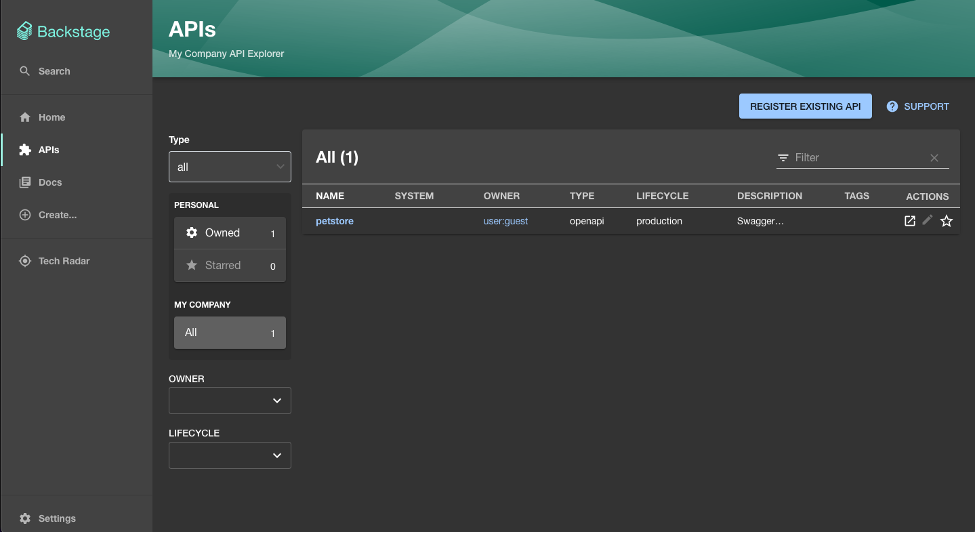This screenshot has width=977, height=533.
Task: View petstore source with open-in-new icon
Action: 910,221
